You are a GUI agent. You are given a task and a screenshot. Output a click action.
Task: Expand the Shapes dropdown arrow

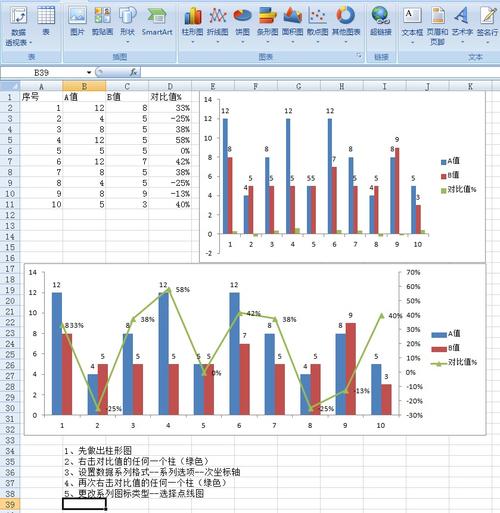(128, 42)
